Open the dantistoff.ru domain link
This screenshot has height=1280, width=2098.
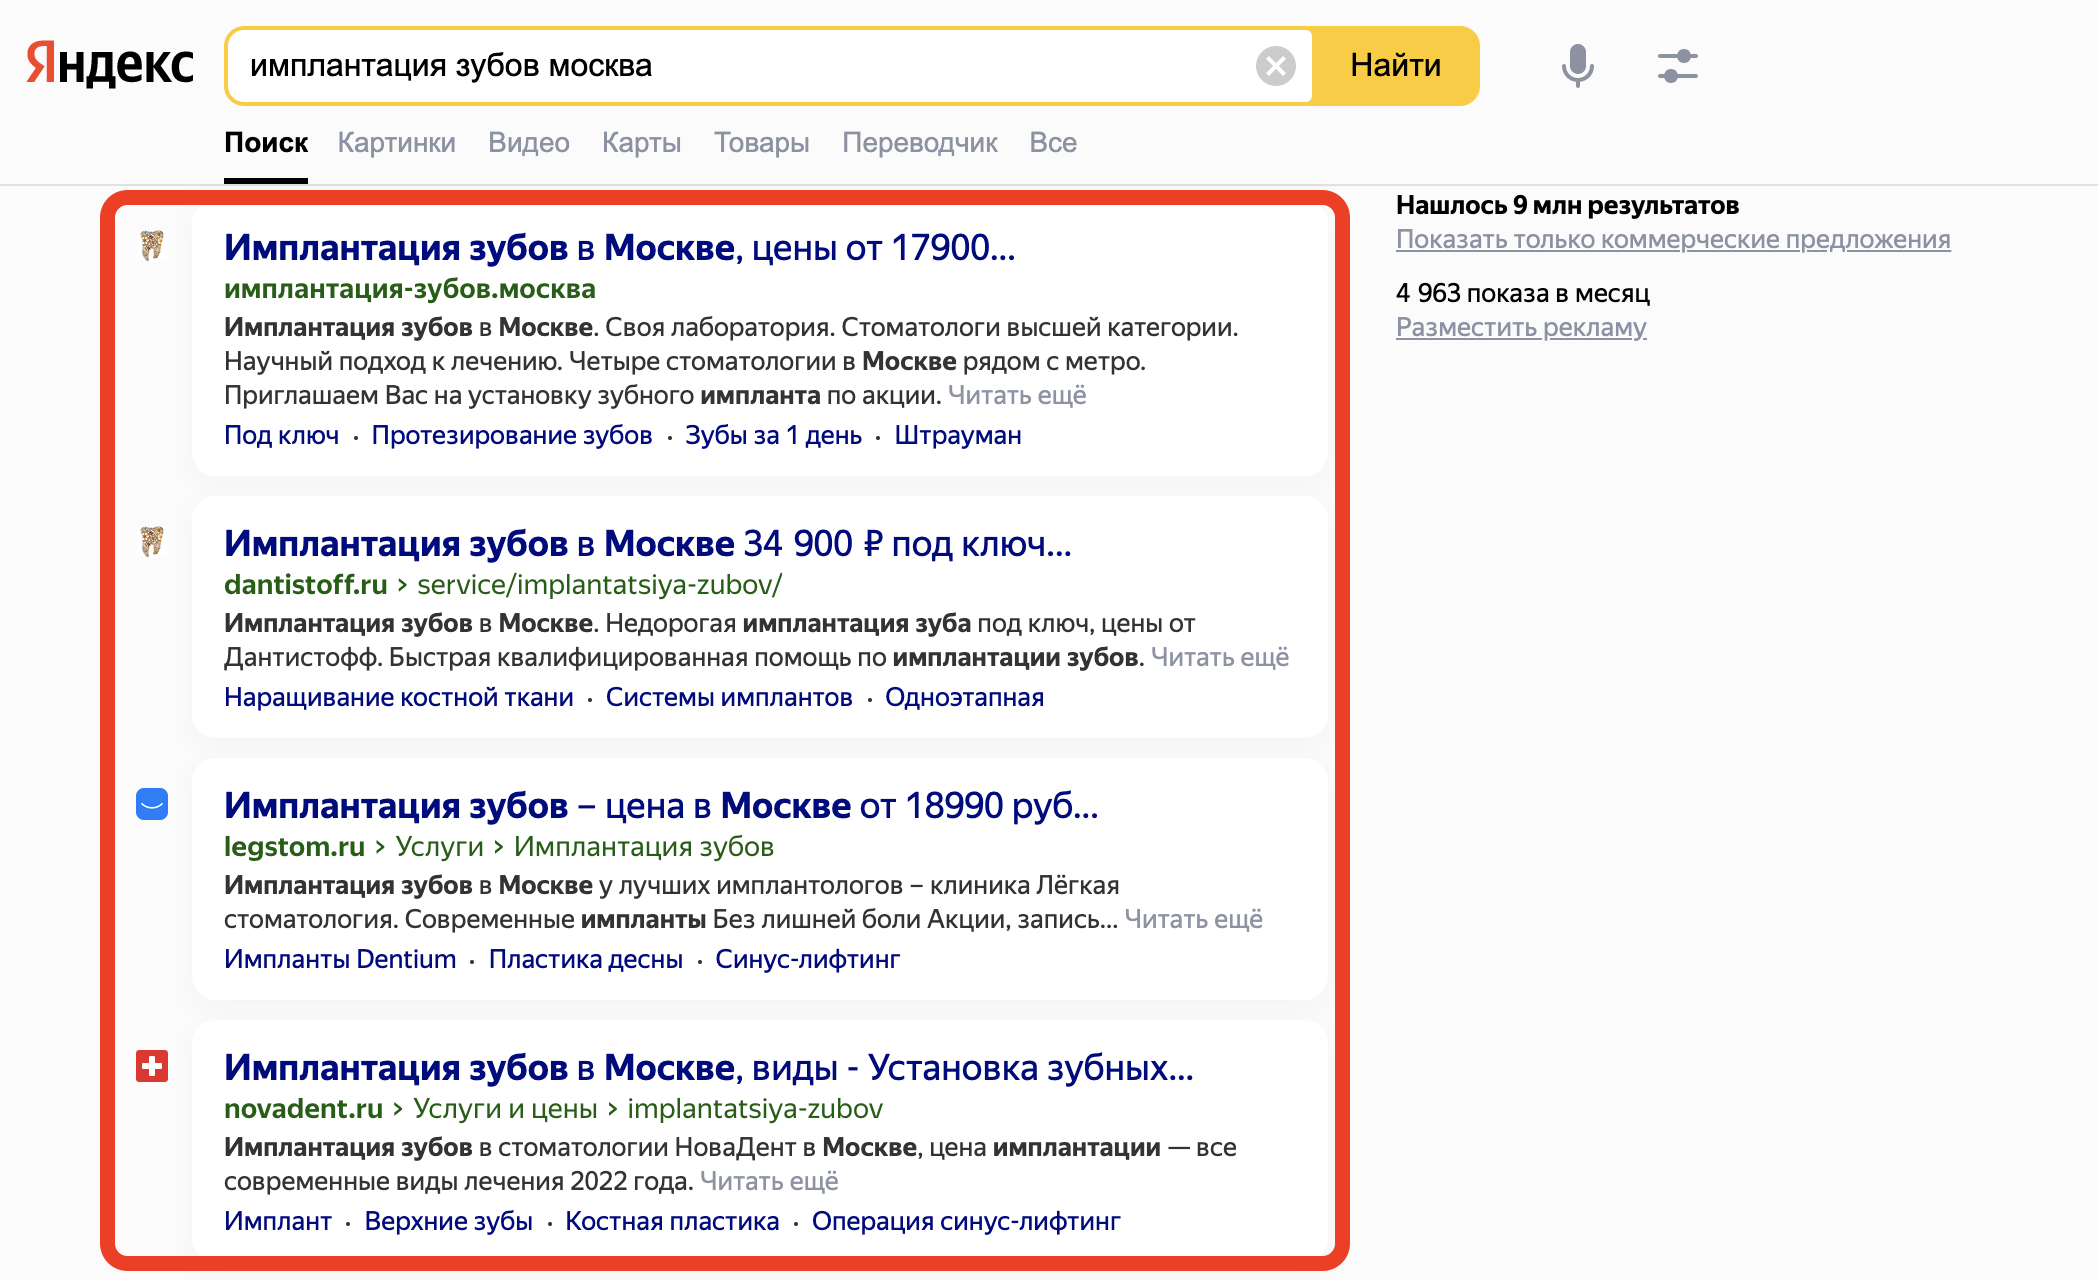[x=305, y=585]
